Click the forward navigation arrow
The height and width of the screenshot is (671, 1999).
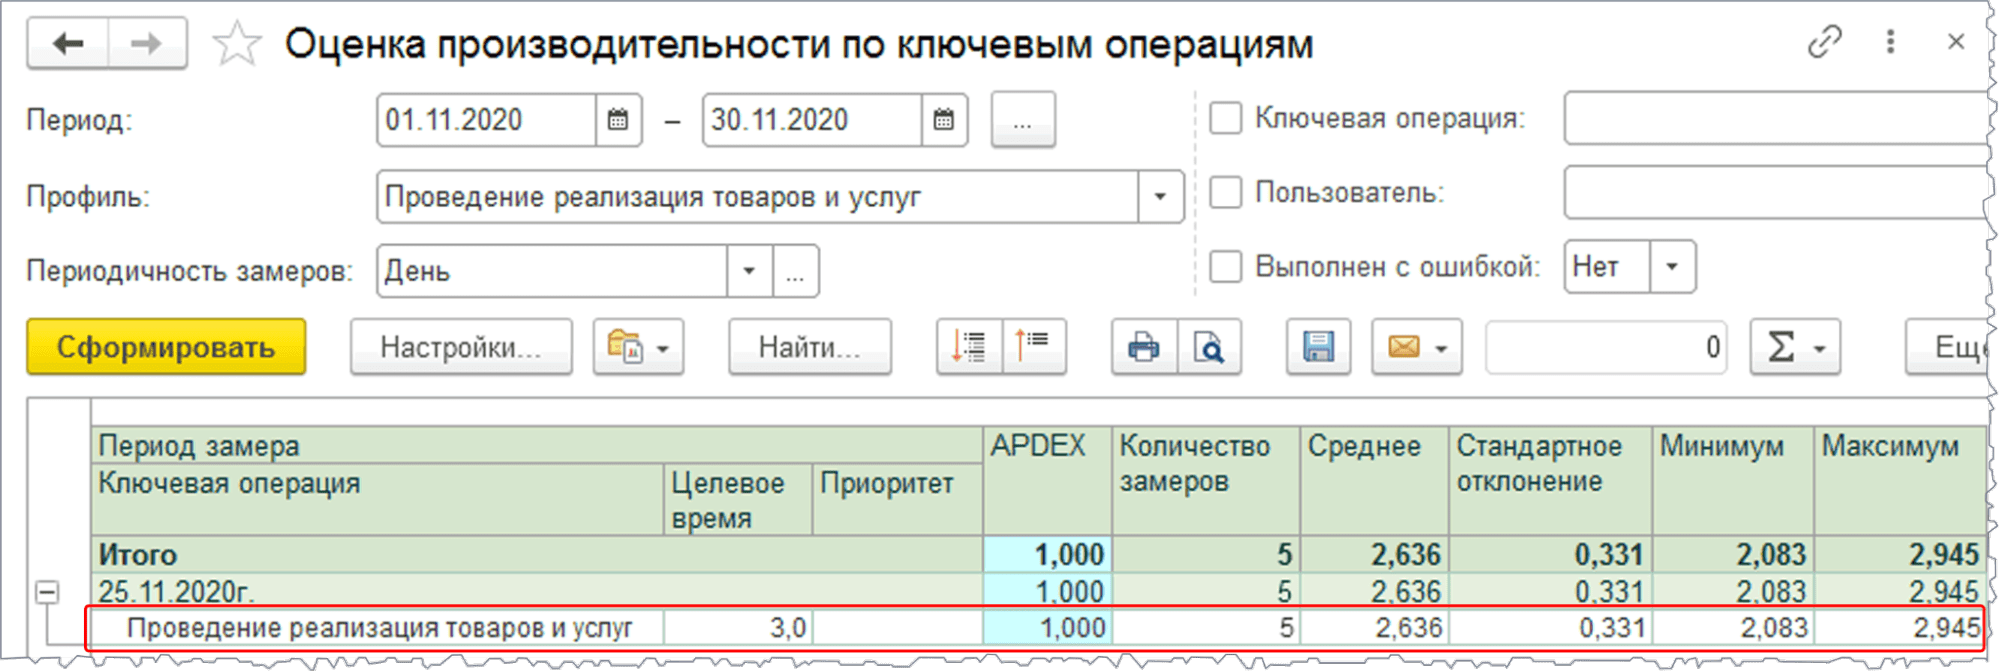[146, 44]
